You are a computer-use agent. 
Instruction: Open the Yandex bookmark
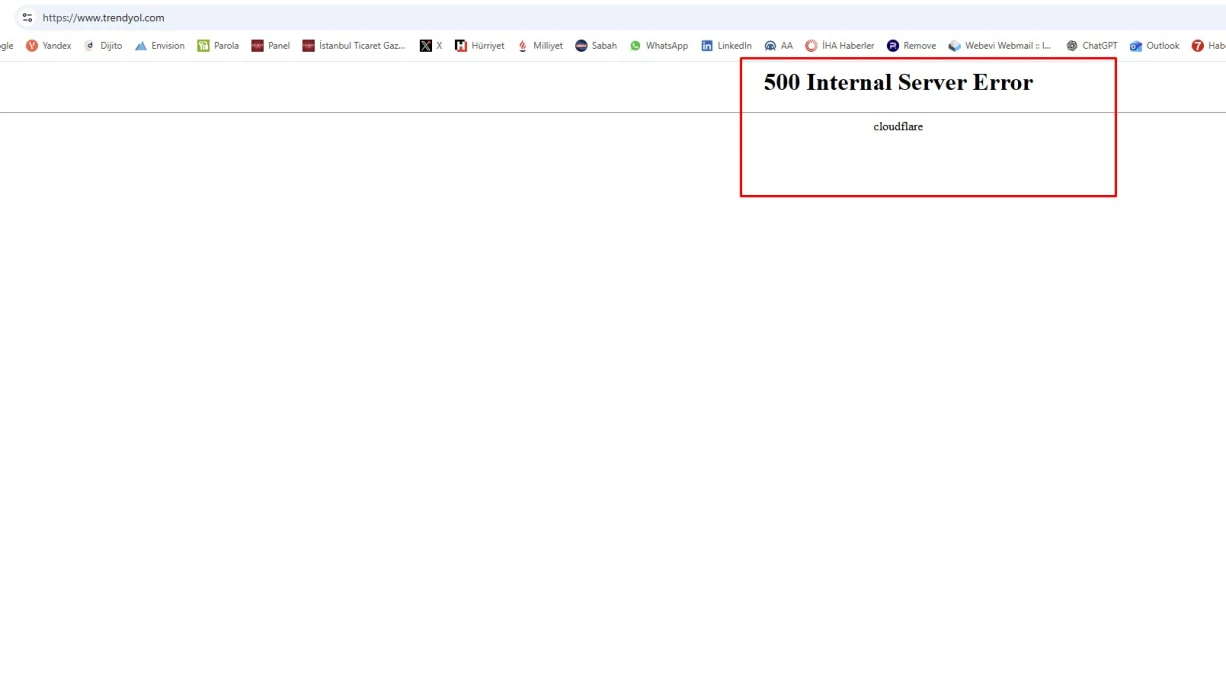click(49, 46)
